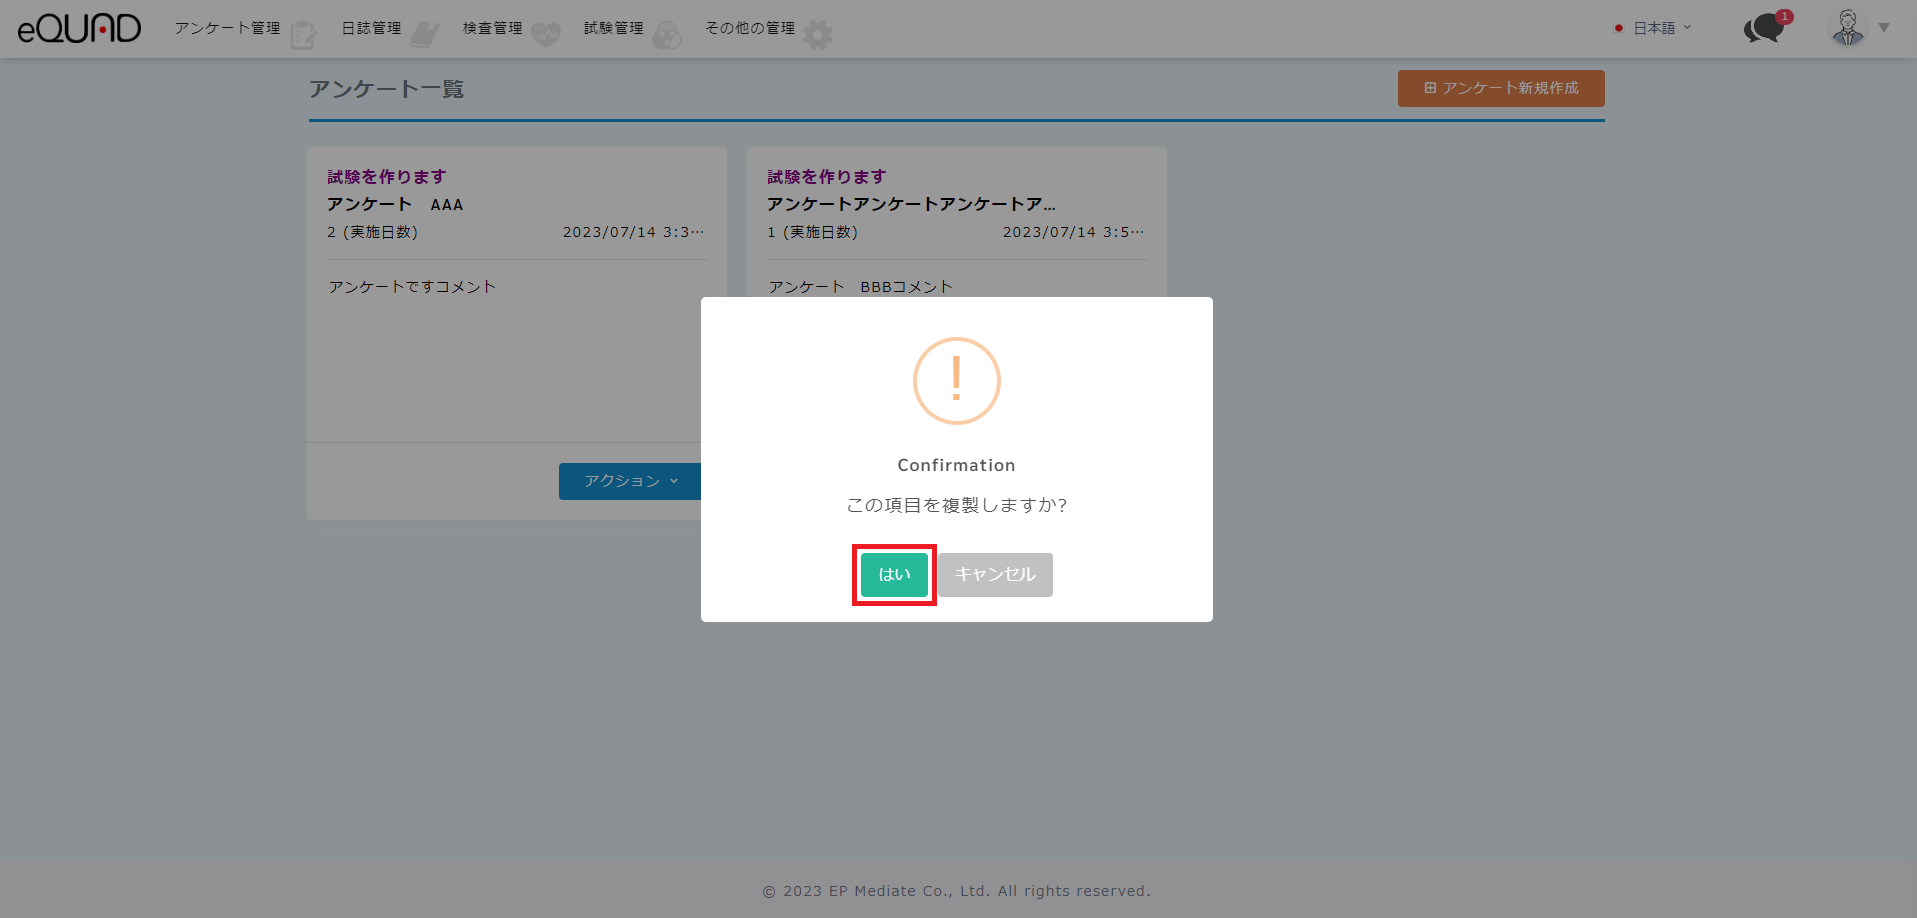Open the 日本語 language dropdown

point(1653,28)
